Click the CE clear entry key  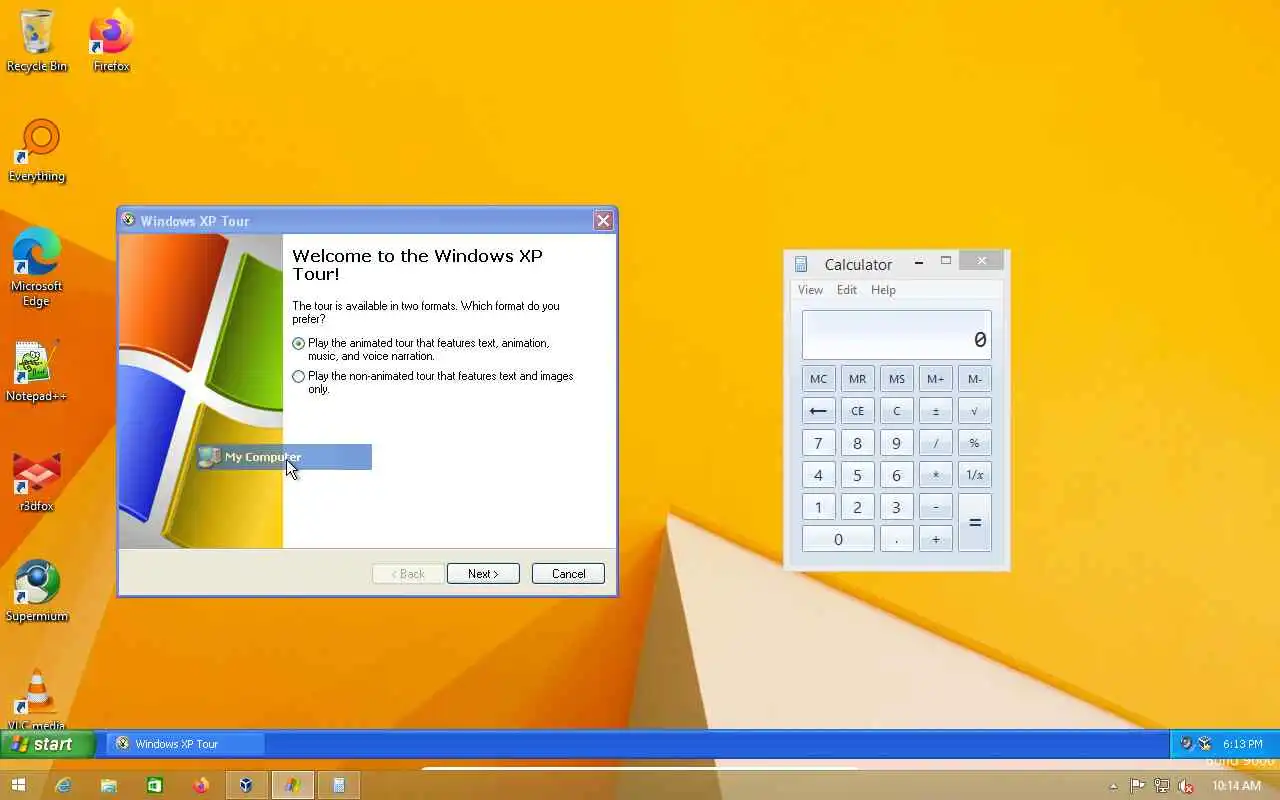(x=857, y=411)
